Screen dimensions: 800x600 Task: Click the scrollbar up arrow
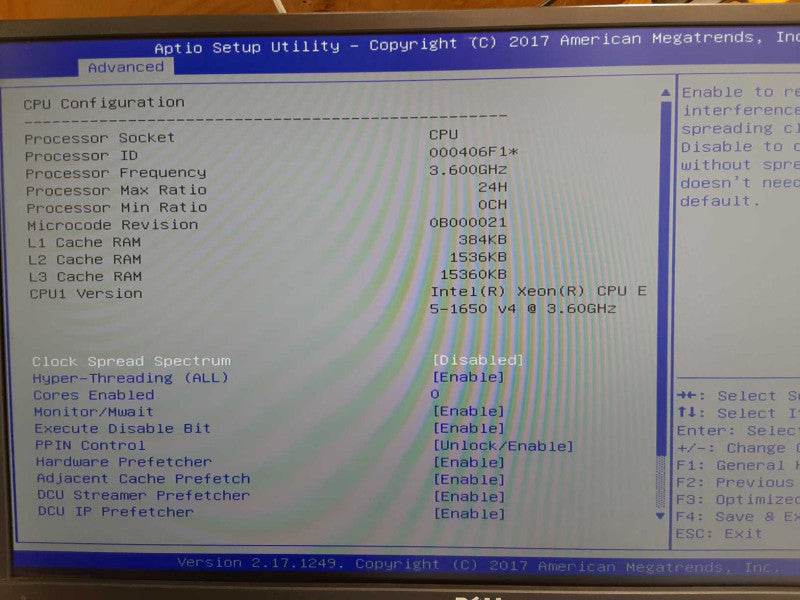click(x=665, y=92)
